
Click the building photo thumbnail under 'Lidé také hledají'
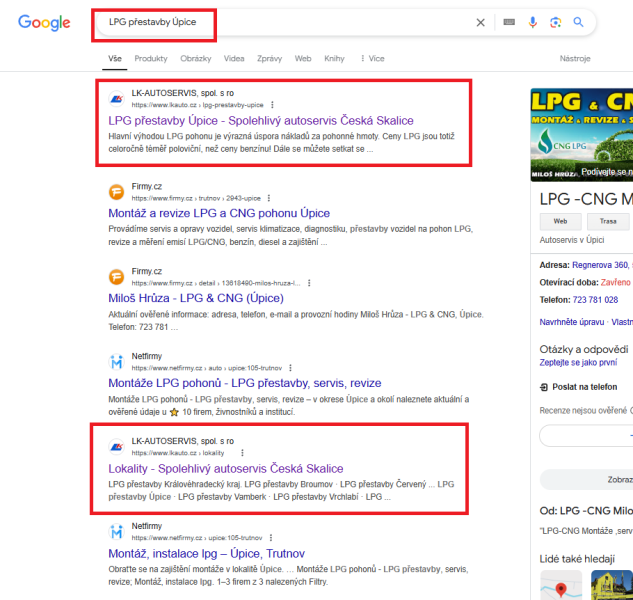click(612, 585)
